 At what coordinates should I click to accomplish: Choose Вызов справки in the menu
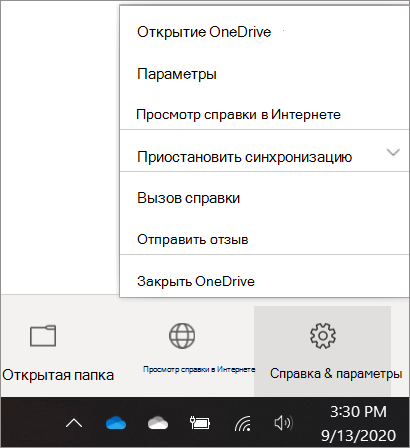pos(264,198)
